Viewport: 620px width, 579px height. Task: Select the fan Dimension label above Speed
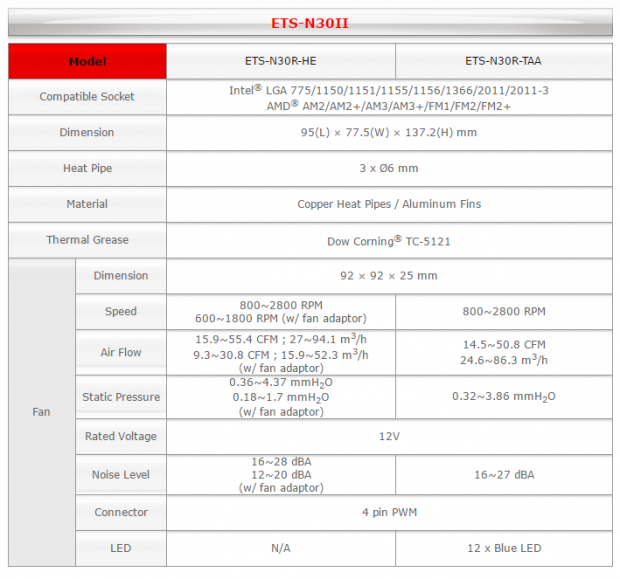click(121, 276)
